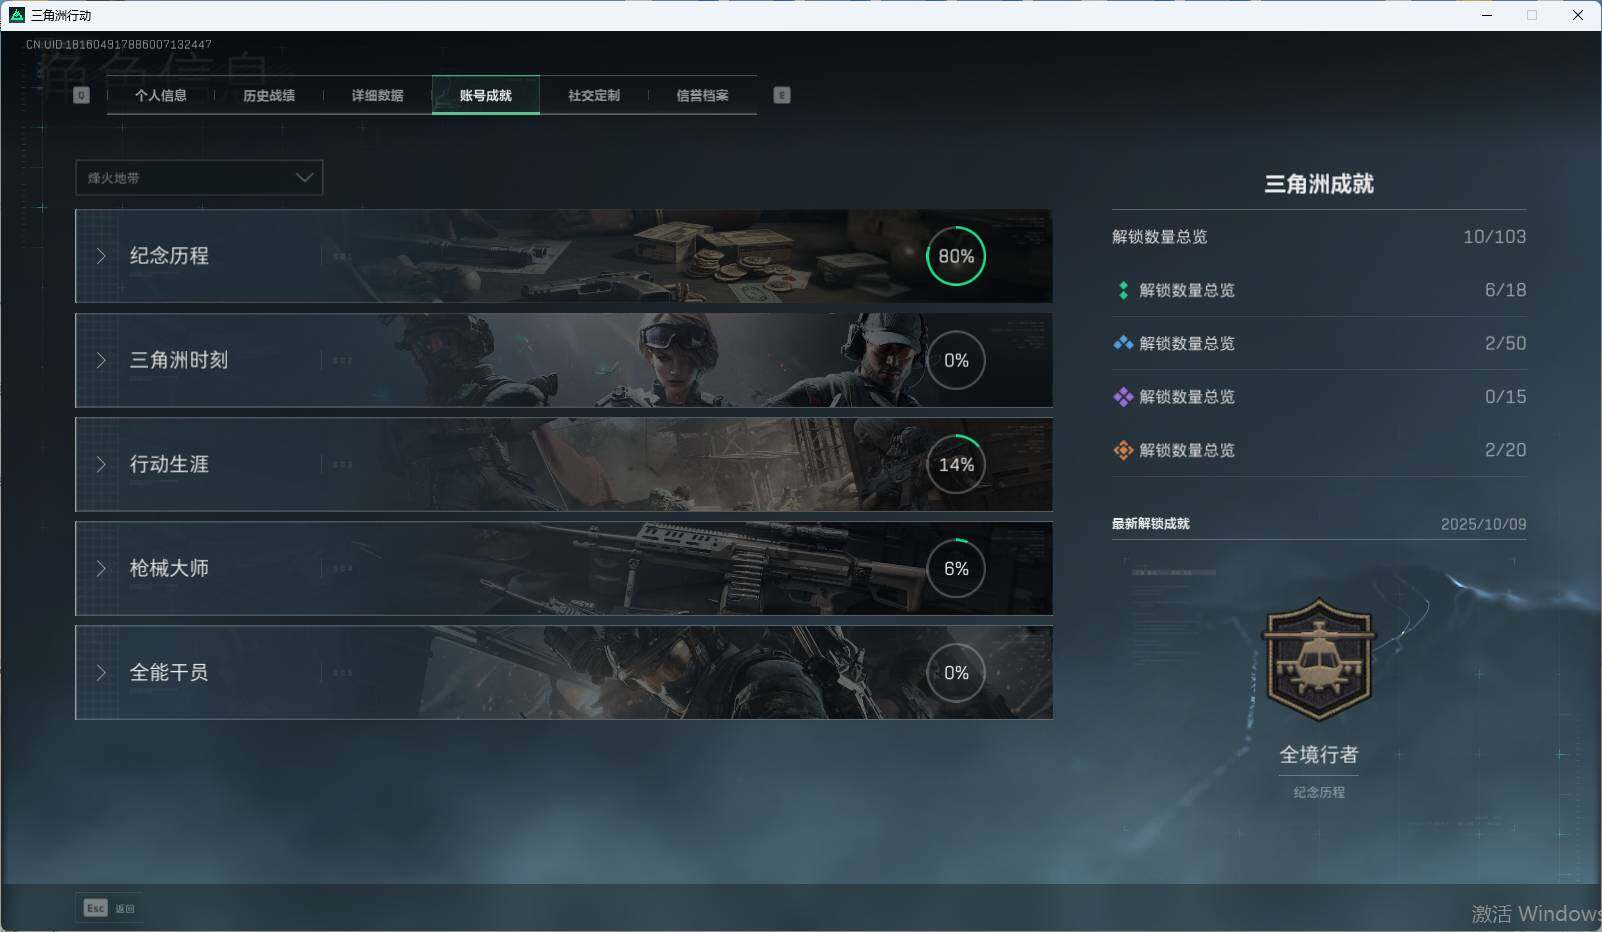Expand the 枪械大师 category chevron
This screenshot has height=932, width=1602.
point(101,568)
